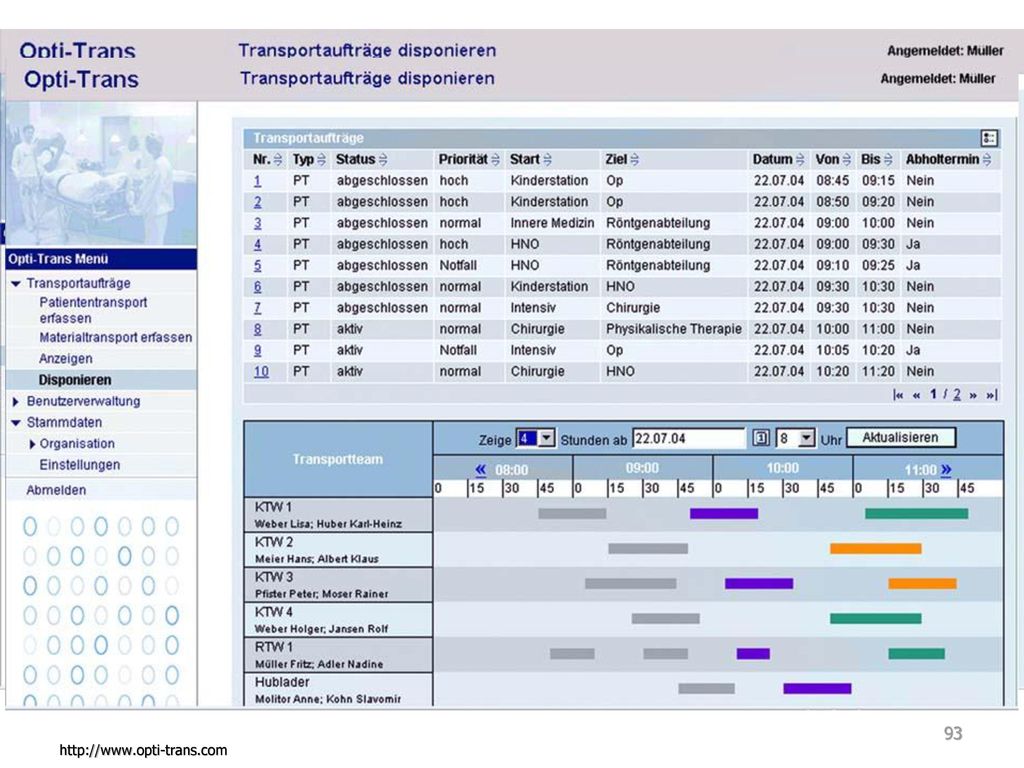Viewport: 1024px width, 768px height.
Task: Open the calendar picker beside the date field
Action: point(761,438)
